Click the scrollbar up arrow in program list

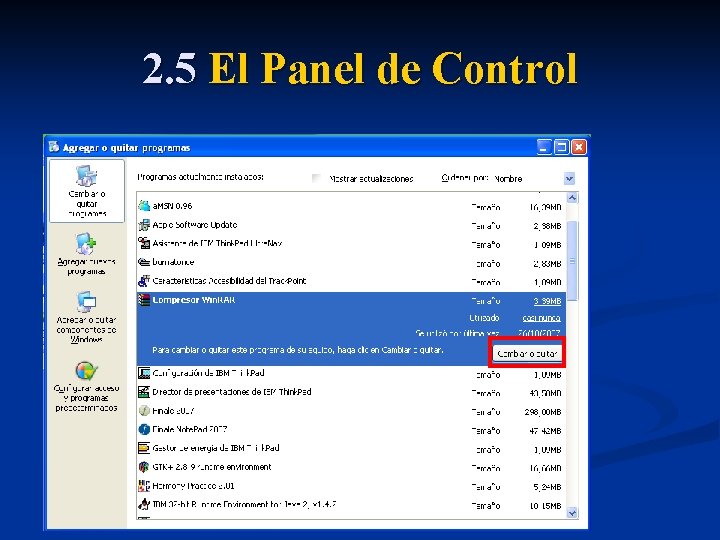pyautogui.click(x=572, y=198)
